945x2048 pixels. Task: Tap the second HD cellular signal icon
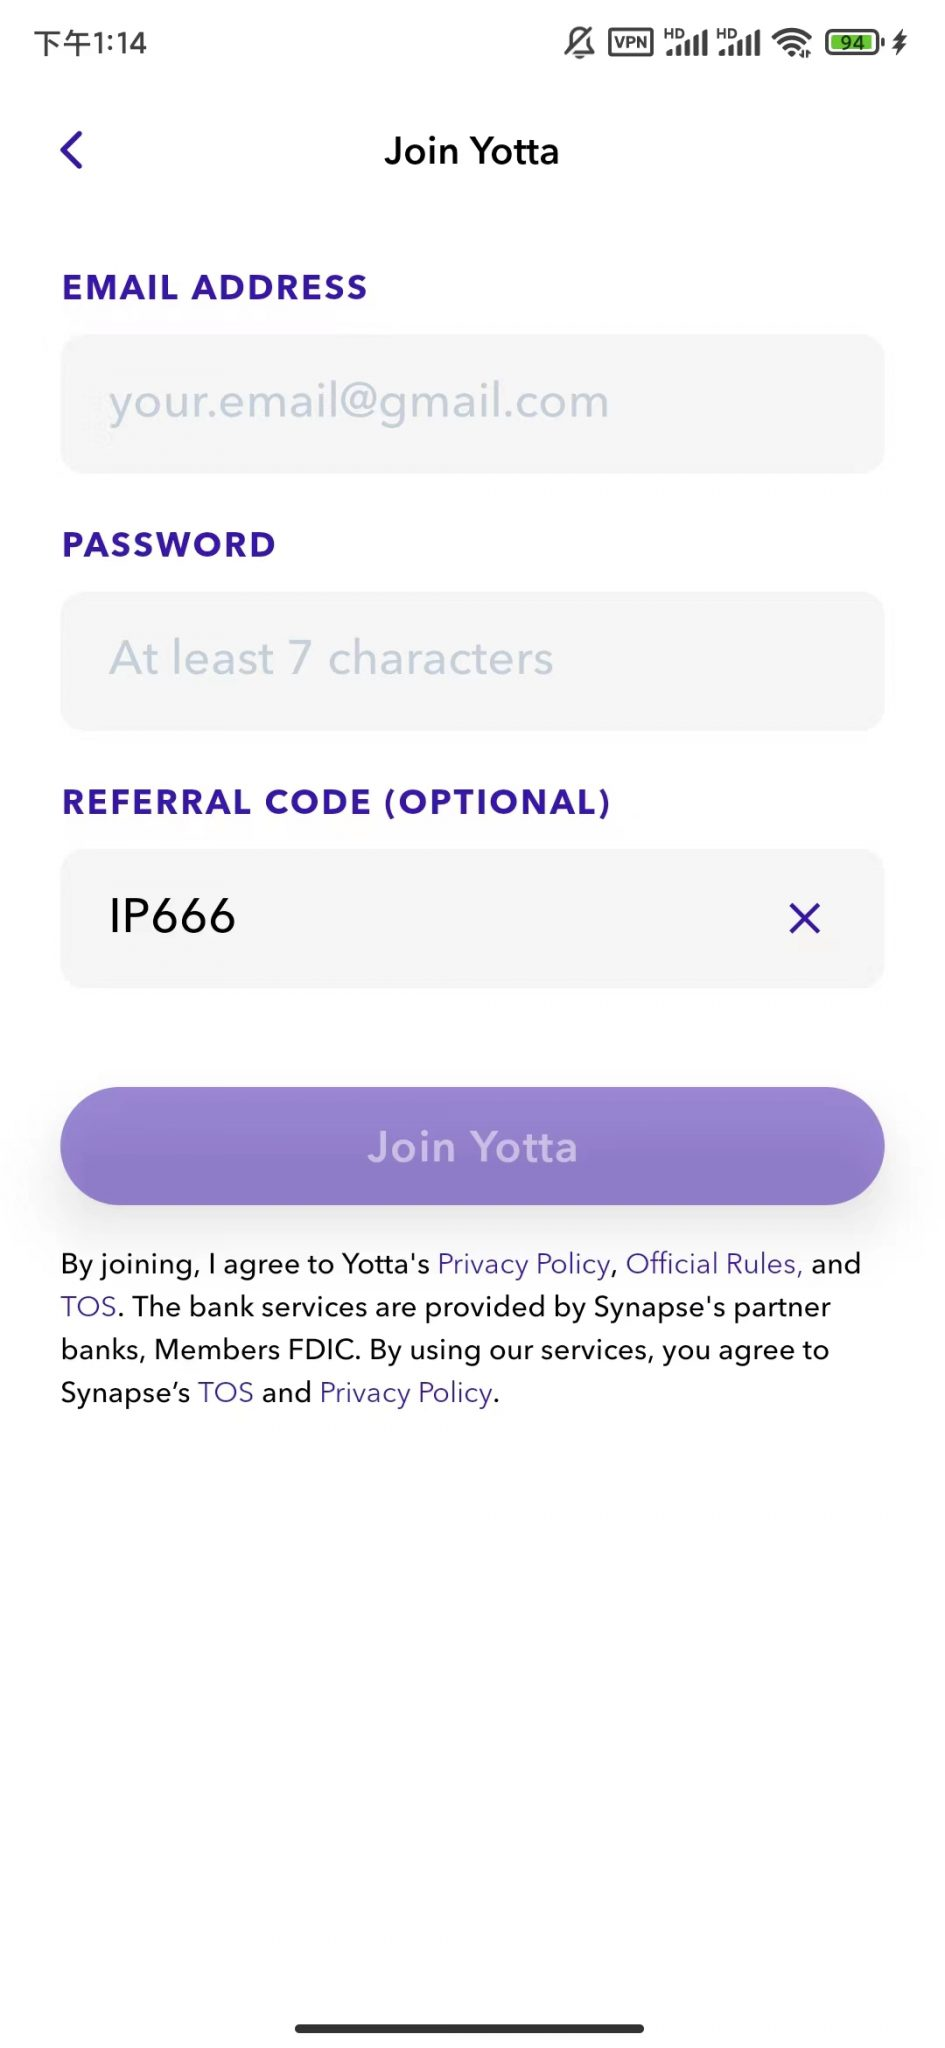coord(738,42)
